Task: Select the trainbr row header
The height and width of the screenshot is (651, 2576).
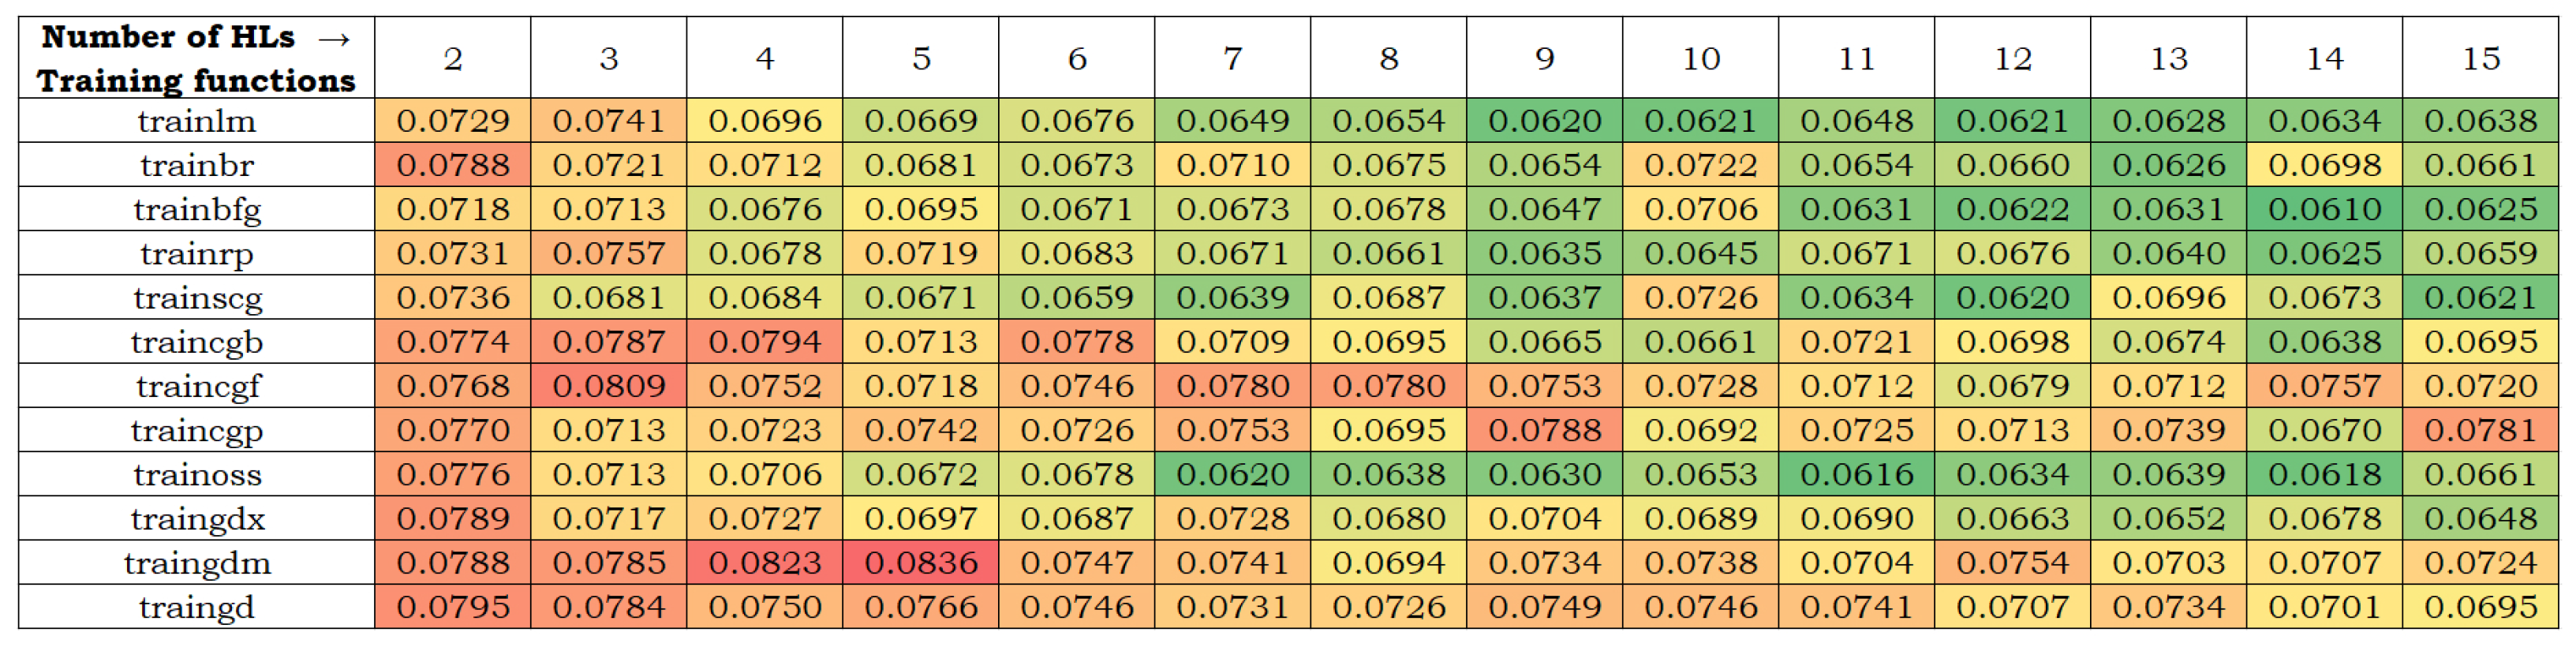Action: click(x=196, y=165)
